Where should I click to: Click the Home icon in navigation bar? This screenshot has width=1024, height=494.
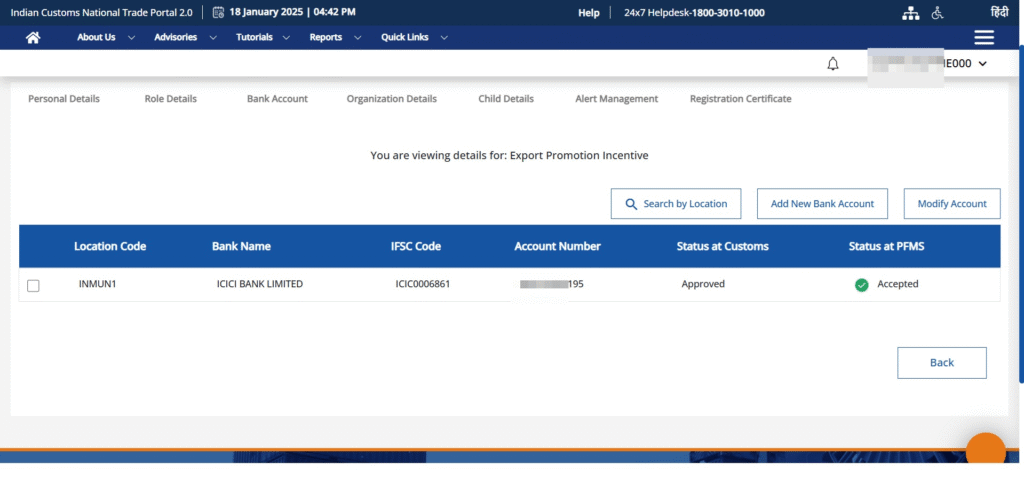33,37
